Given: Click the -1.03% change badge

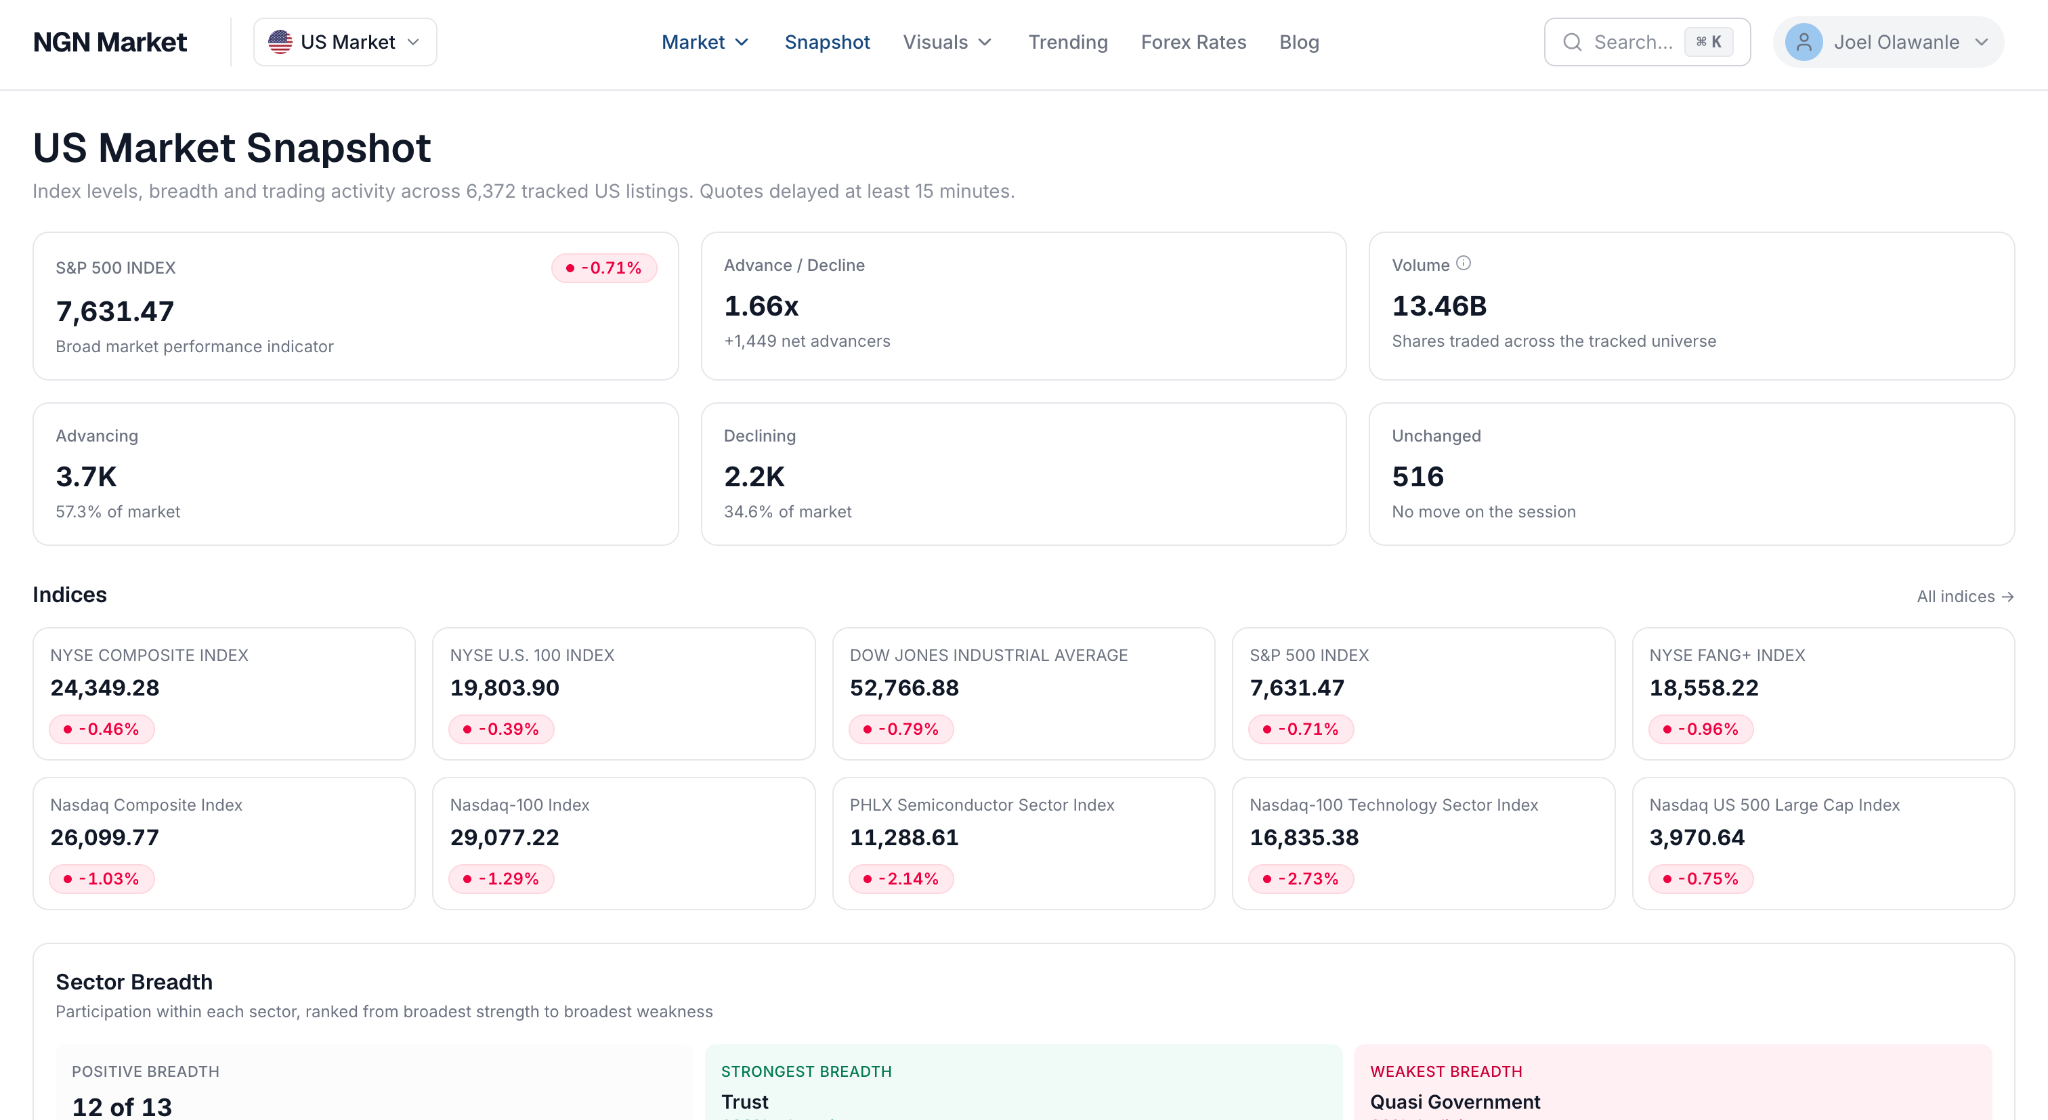Looking at the screenshot, I should (x=102, y=879).
